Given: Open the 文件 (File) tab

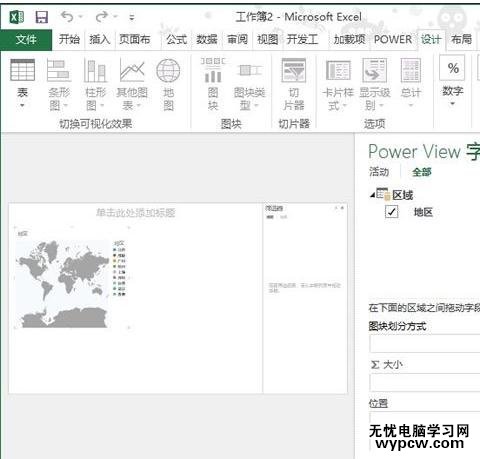Looking at the screenshot, I should [26, 40].
